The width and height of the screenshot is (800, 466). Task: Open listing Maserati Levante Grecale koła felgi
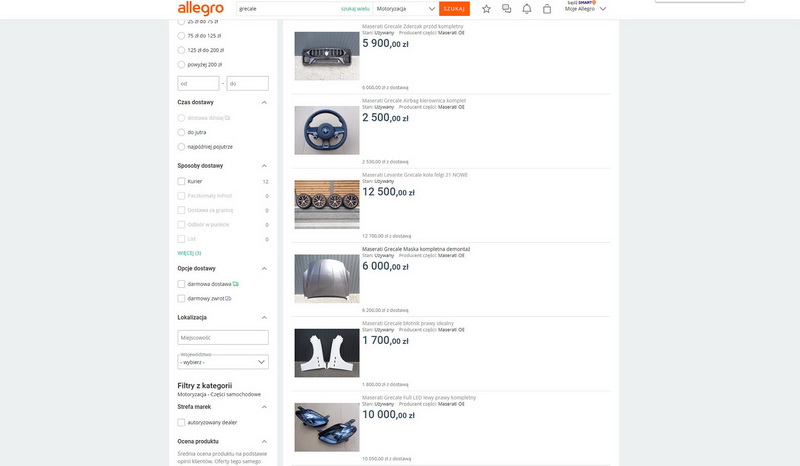[x=415, y=175]
